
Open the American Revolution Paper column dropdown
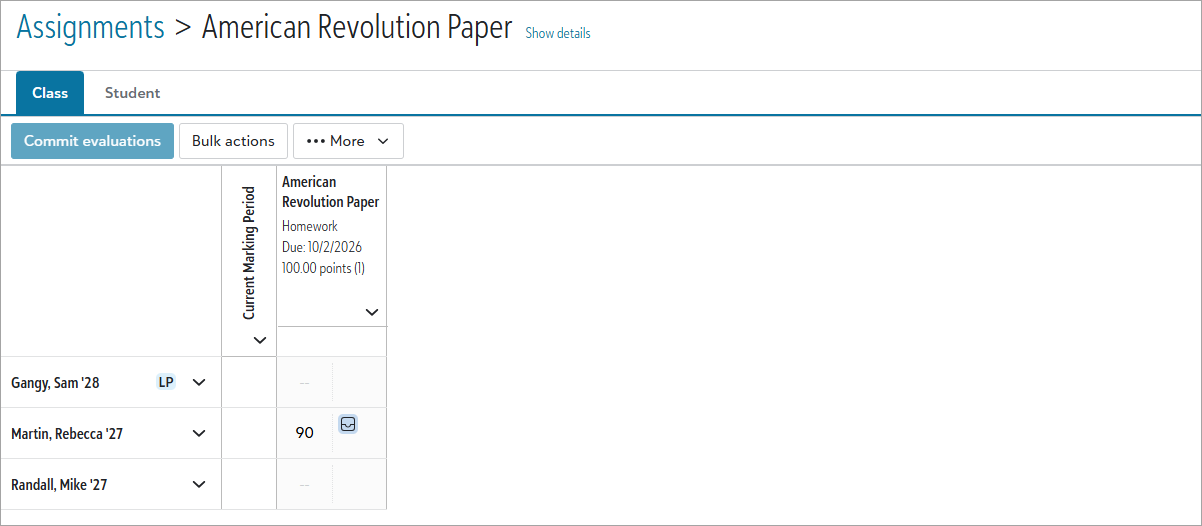(x=372, y=312)
